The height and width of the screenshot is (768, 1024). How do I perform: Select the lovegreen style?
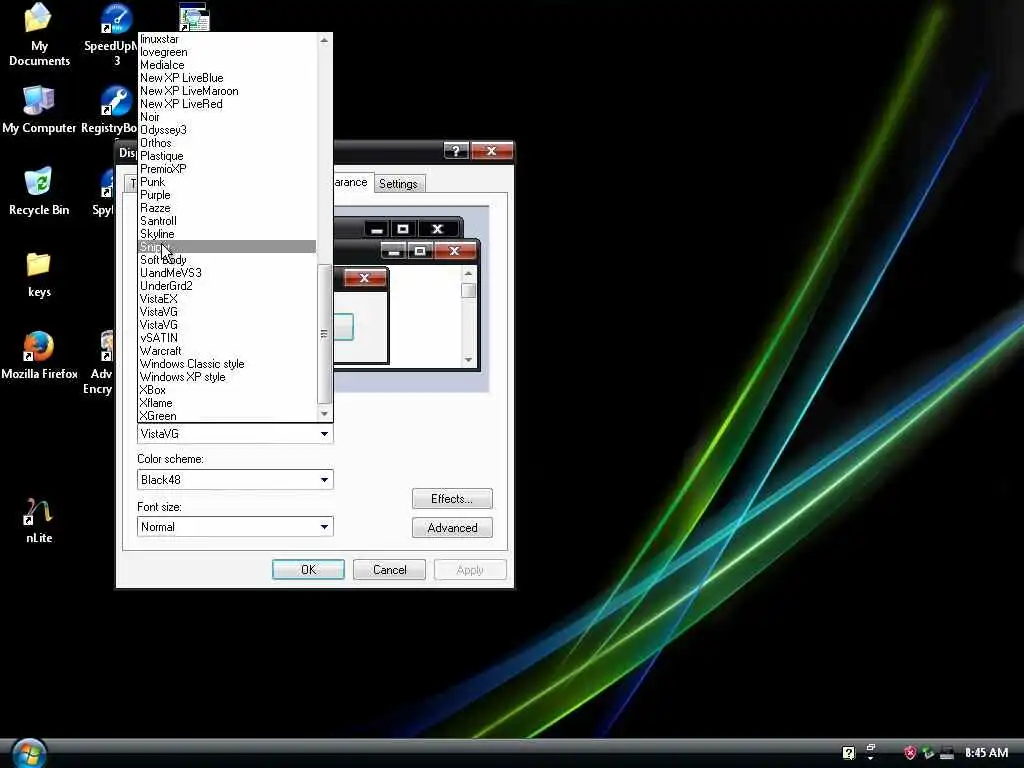tap(227, 52)
